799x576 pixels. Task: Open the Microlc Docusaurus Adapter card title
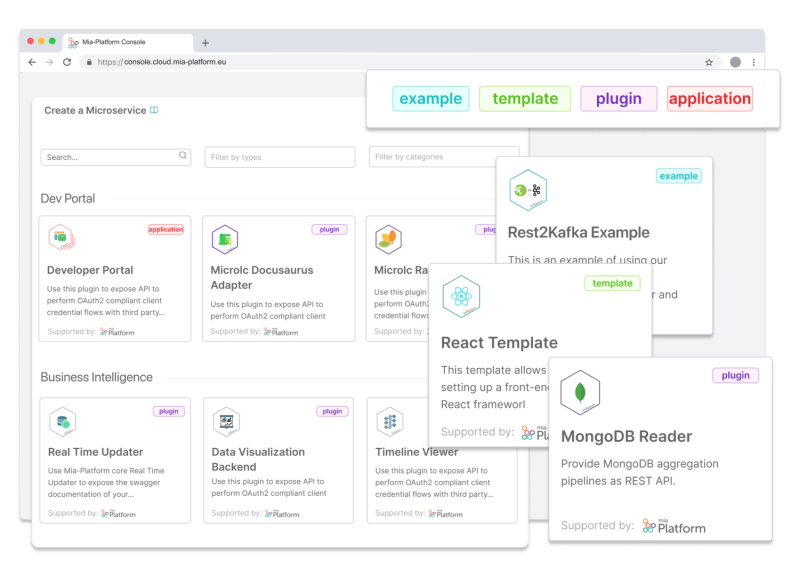click(x=262, y=277)
